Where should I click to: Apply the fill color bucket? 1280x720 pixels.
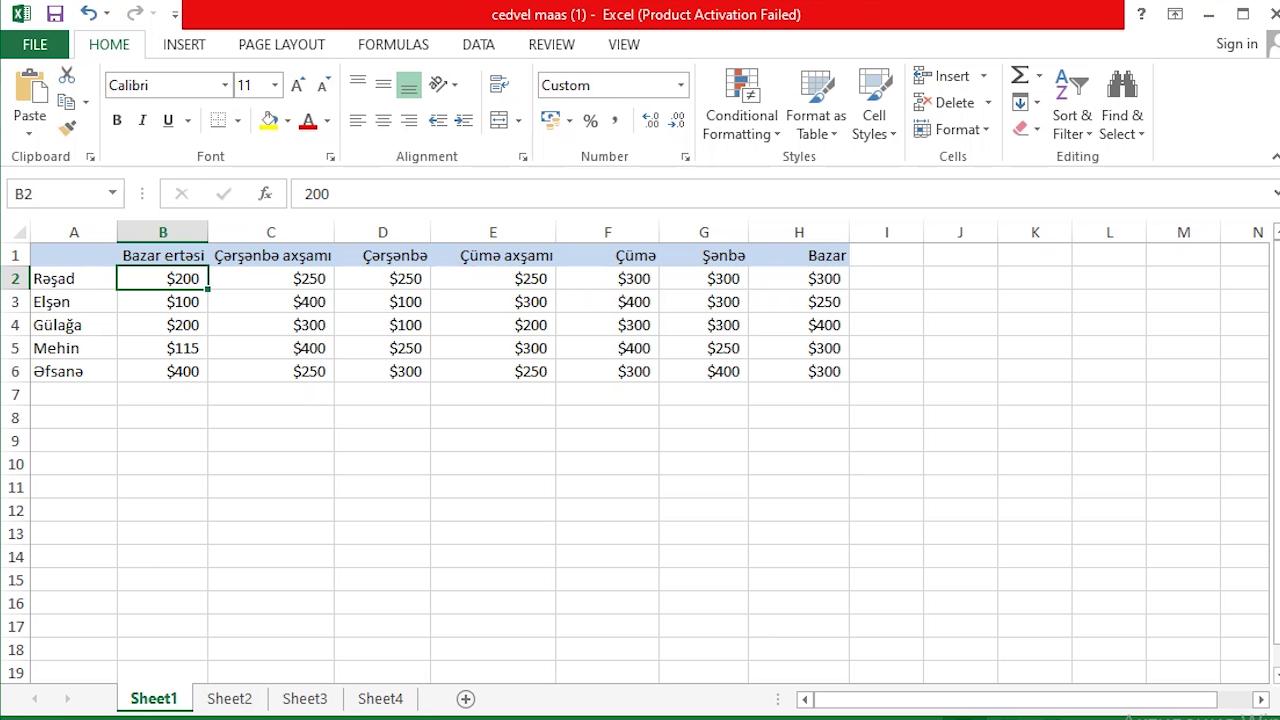point(269,120)
